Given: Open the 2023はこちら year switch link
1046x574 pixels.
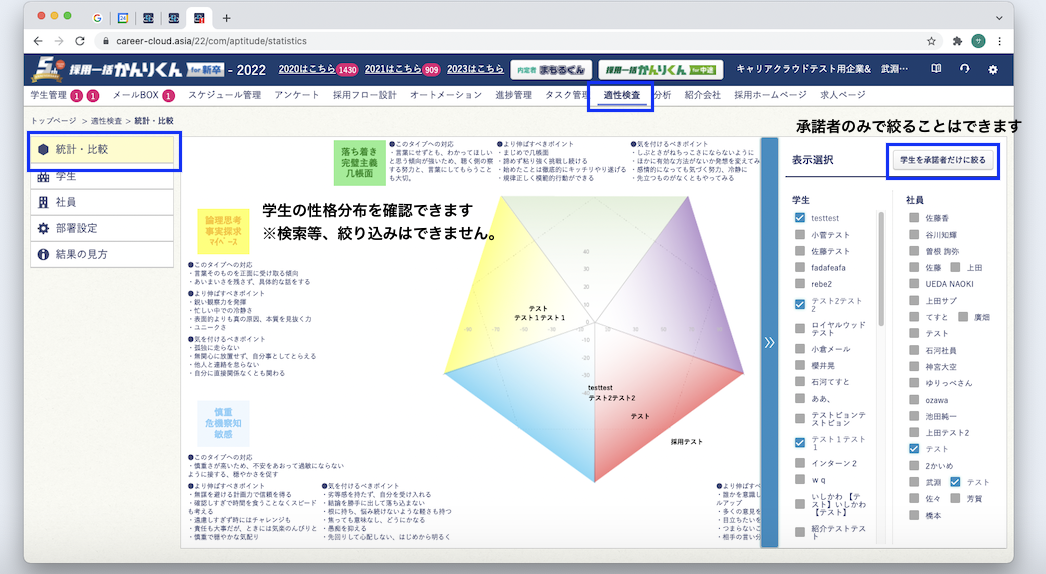Looking at the screenshot, I should [x=475, y=69].
